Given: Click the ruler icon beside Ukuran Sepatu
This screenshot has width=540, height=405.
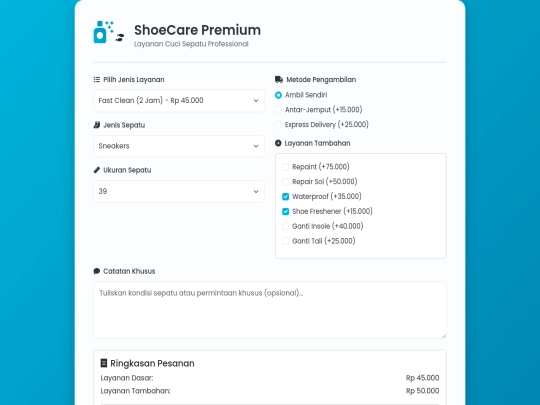Looking at the screenshot, I should (x=97, y=170).
